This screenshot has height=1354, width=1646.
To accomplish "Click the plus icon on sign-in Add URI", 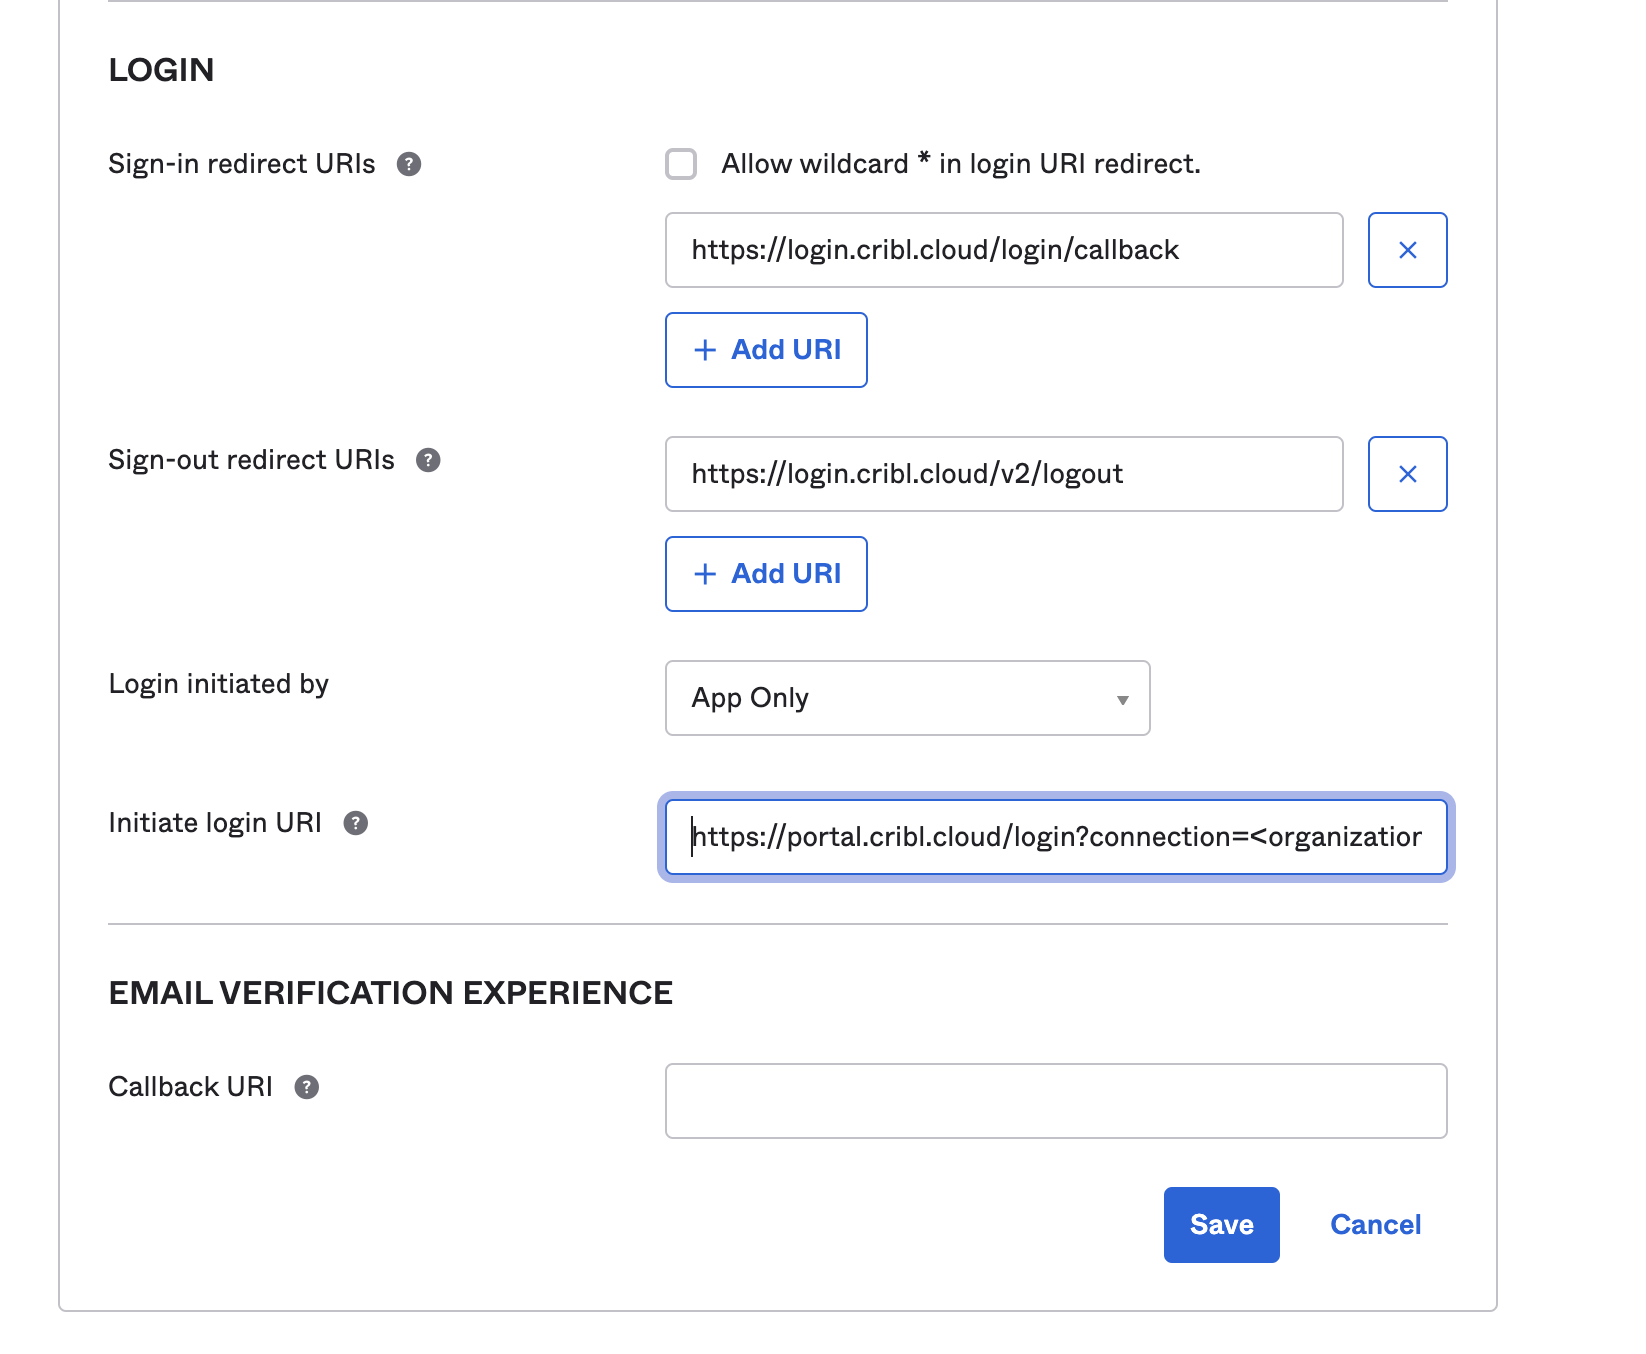I will (705, 350).
